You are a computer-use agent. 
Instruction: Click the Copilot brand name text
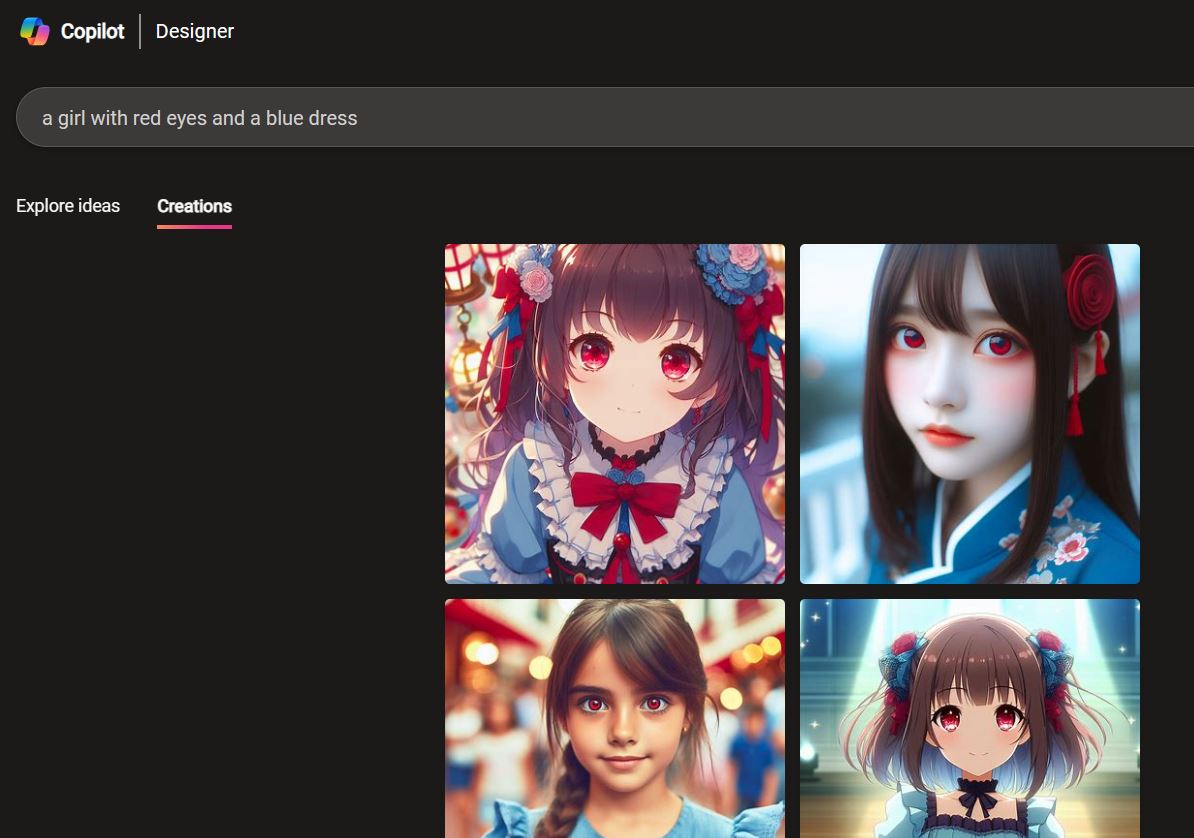pos(92,31)
